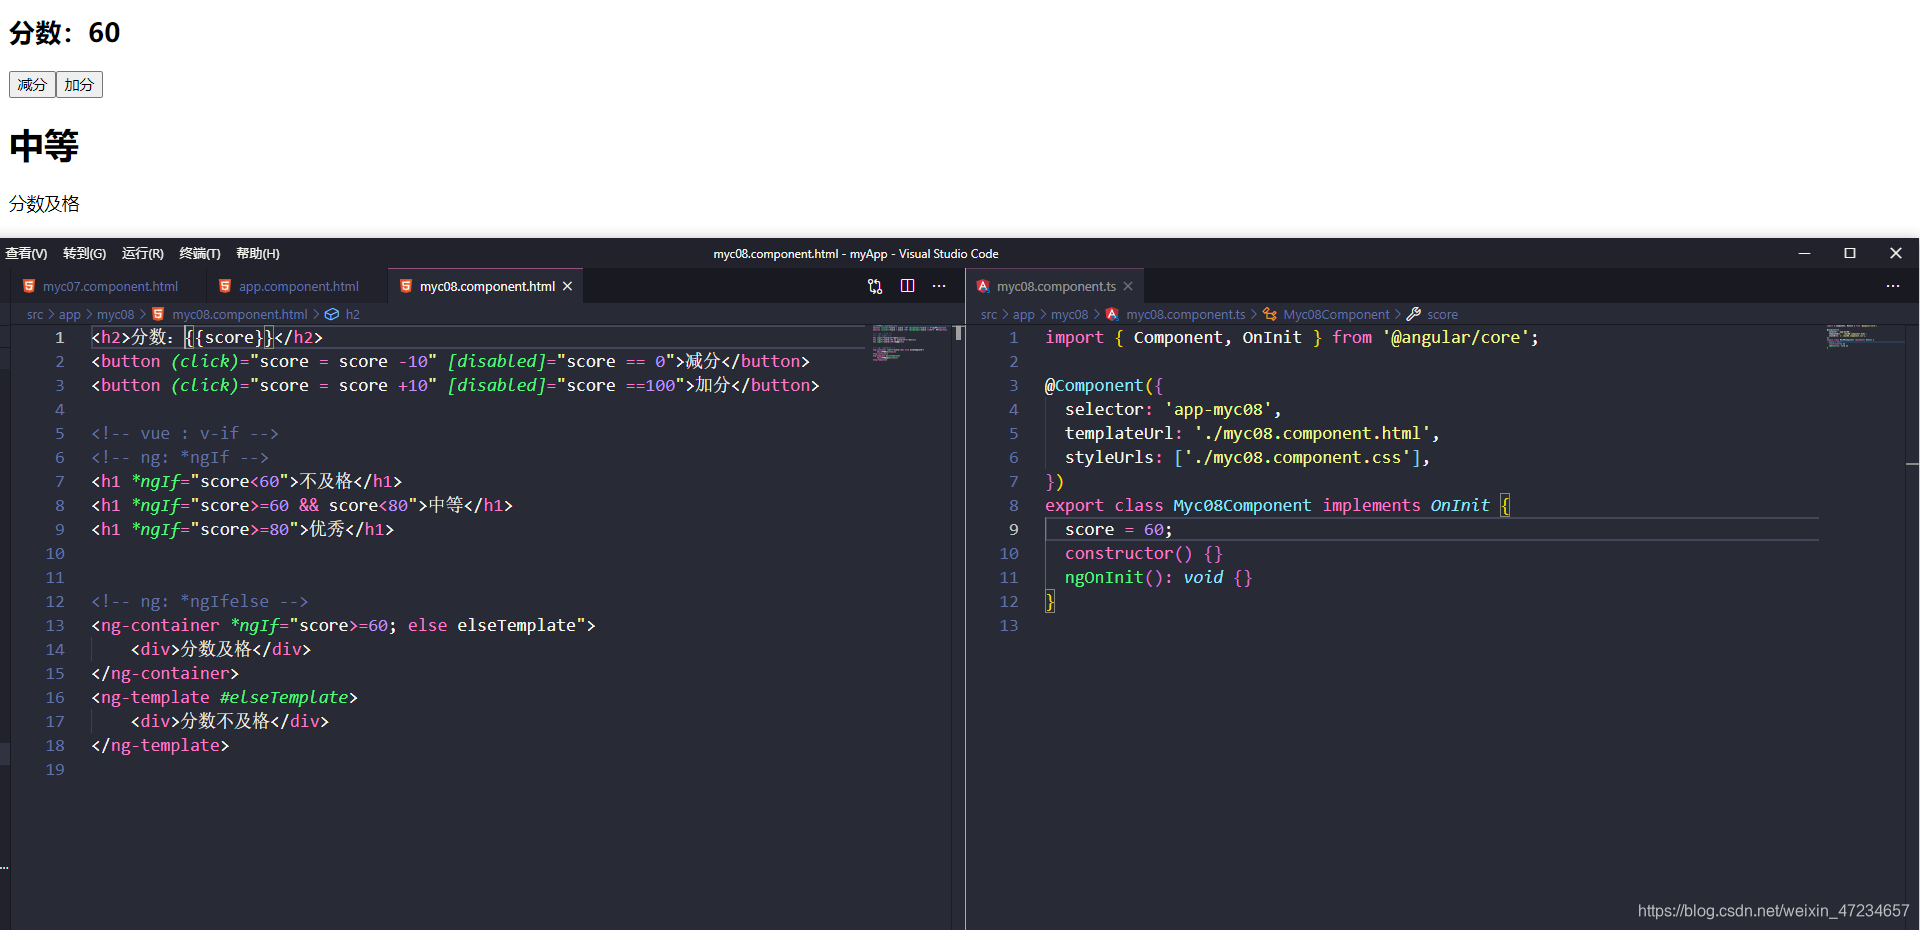Open the 查看(V) menu
This screenshot has height=930, width=1920.
coord(26,254)
